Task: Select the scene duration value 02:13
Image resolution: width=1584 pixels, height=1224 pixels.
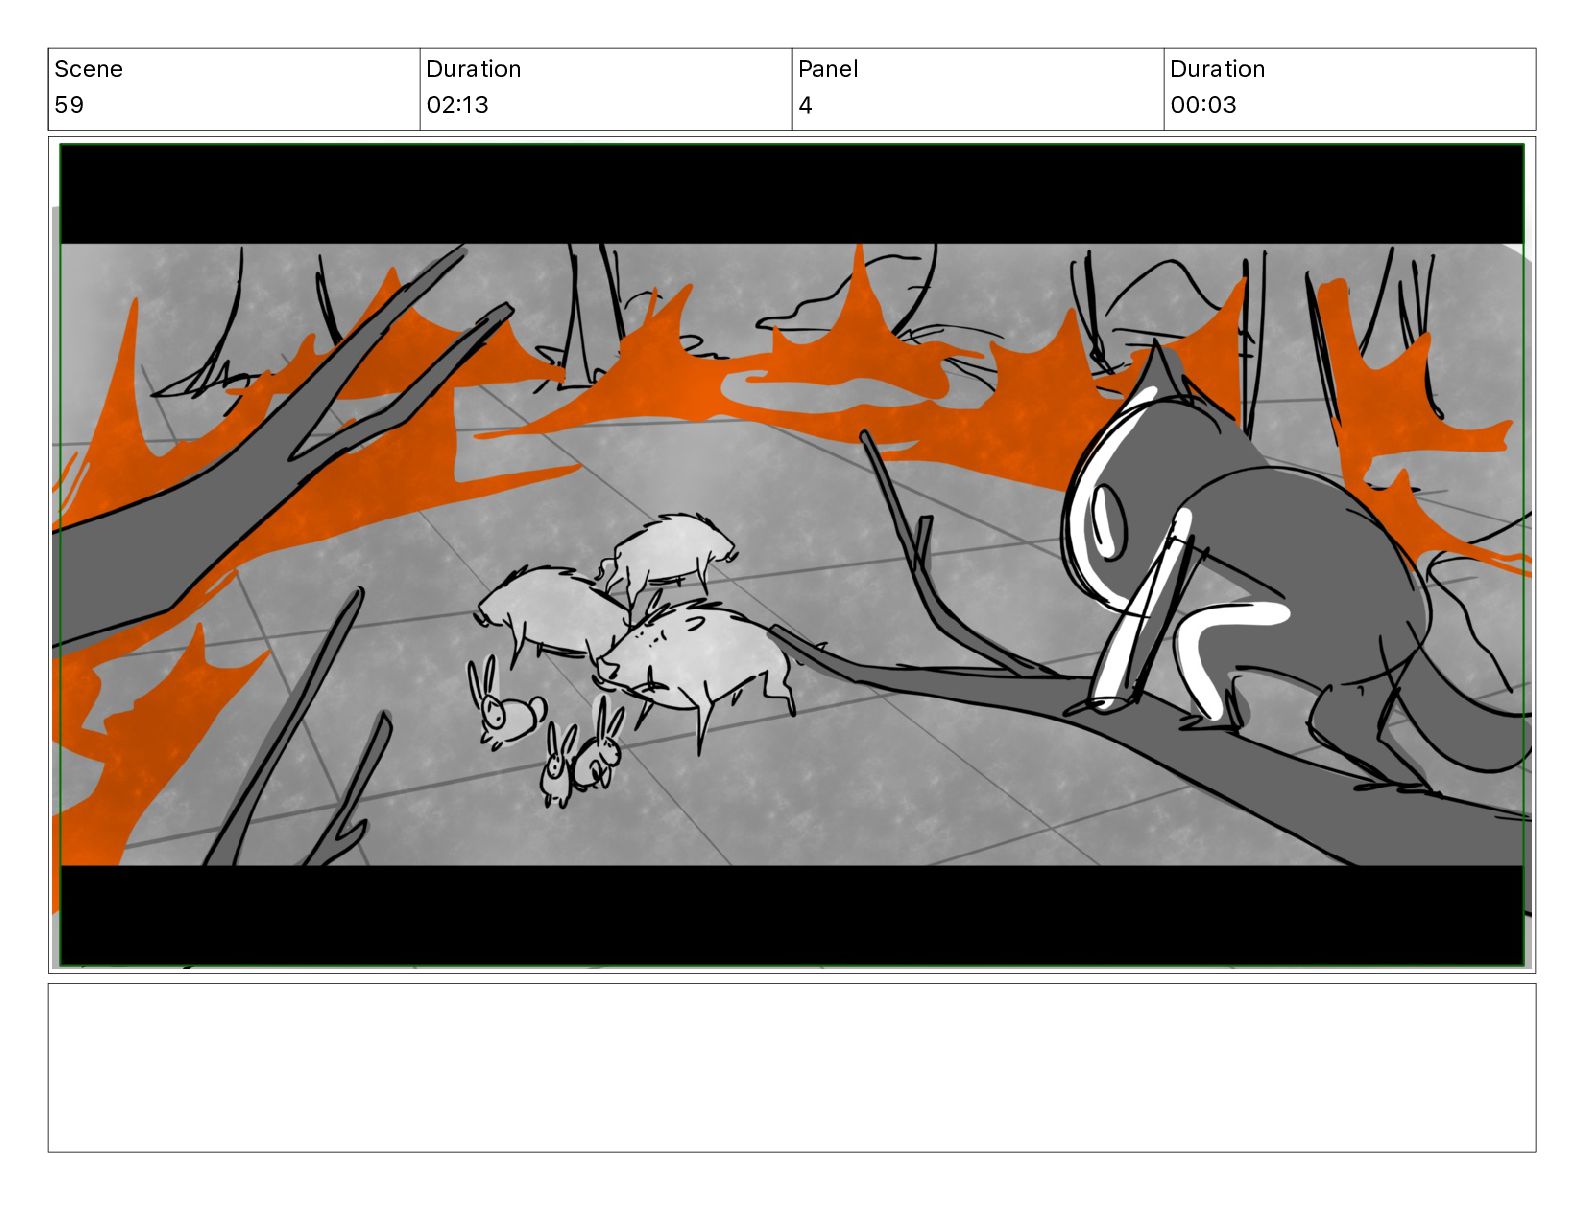Action: click(457, 105)
